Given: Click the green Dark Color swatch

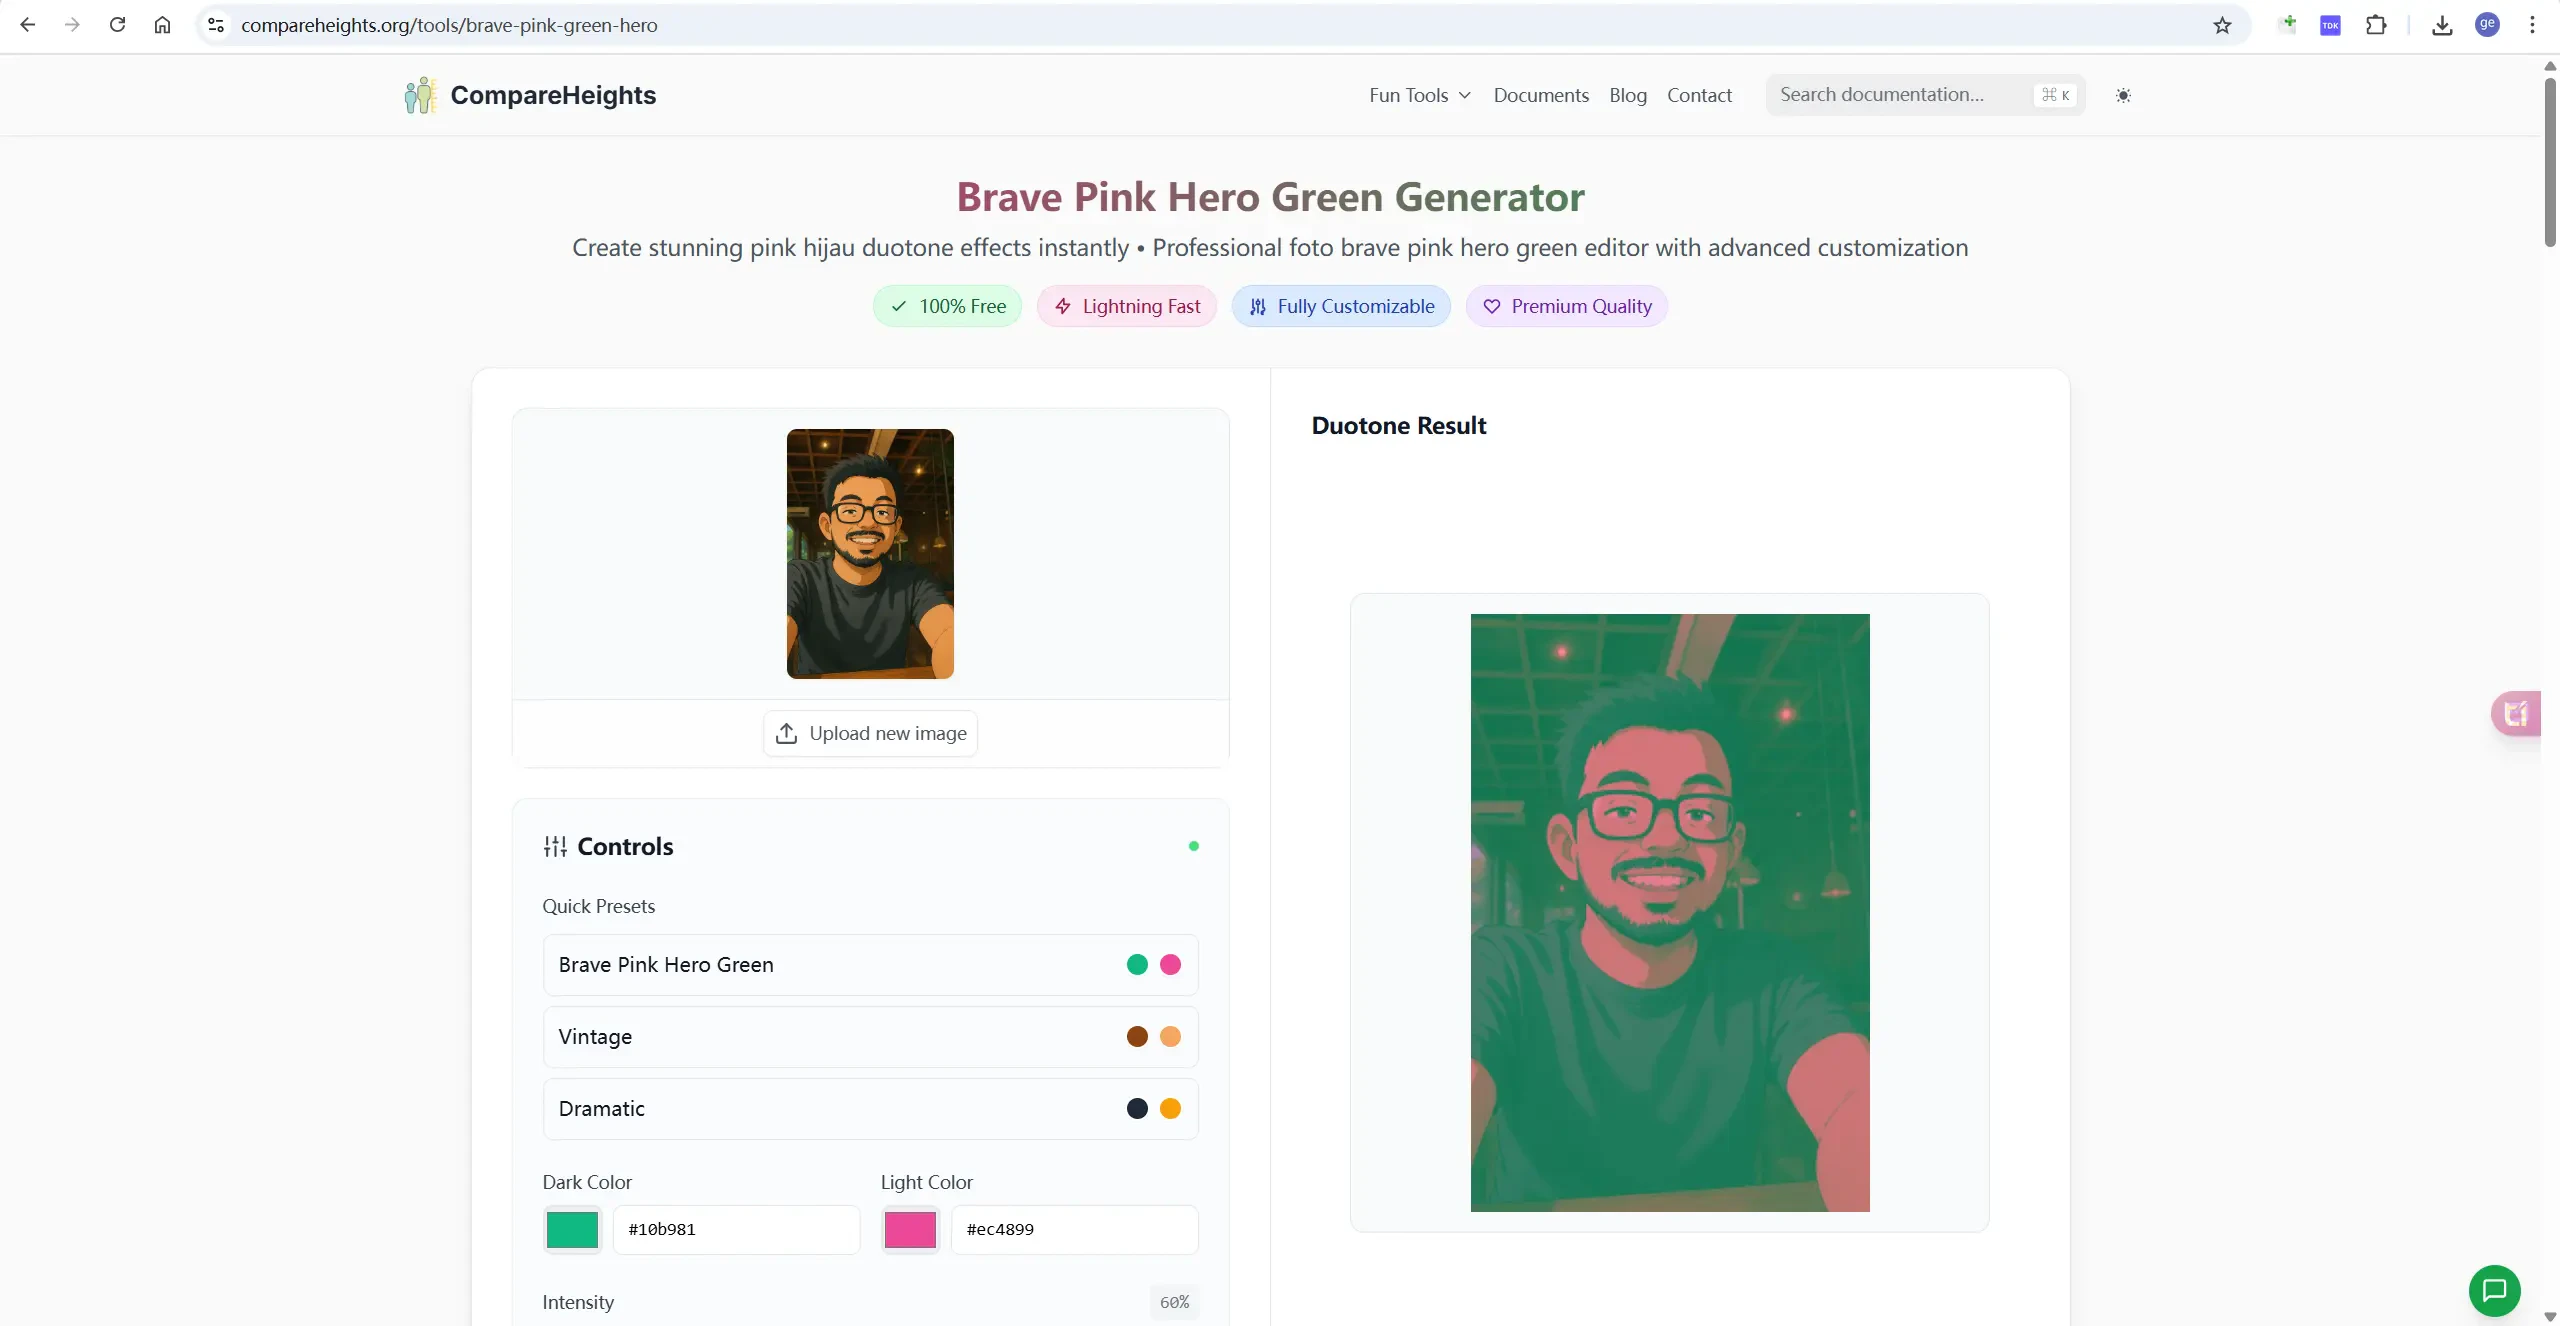Looking at the screenshot, I should pyautogui.click(x=572, y=1229).
